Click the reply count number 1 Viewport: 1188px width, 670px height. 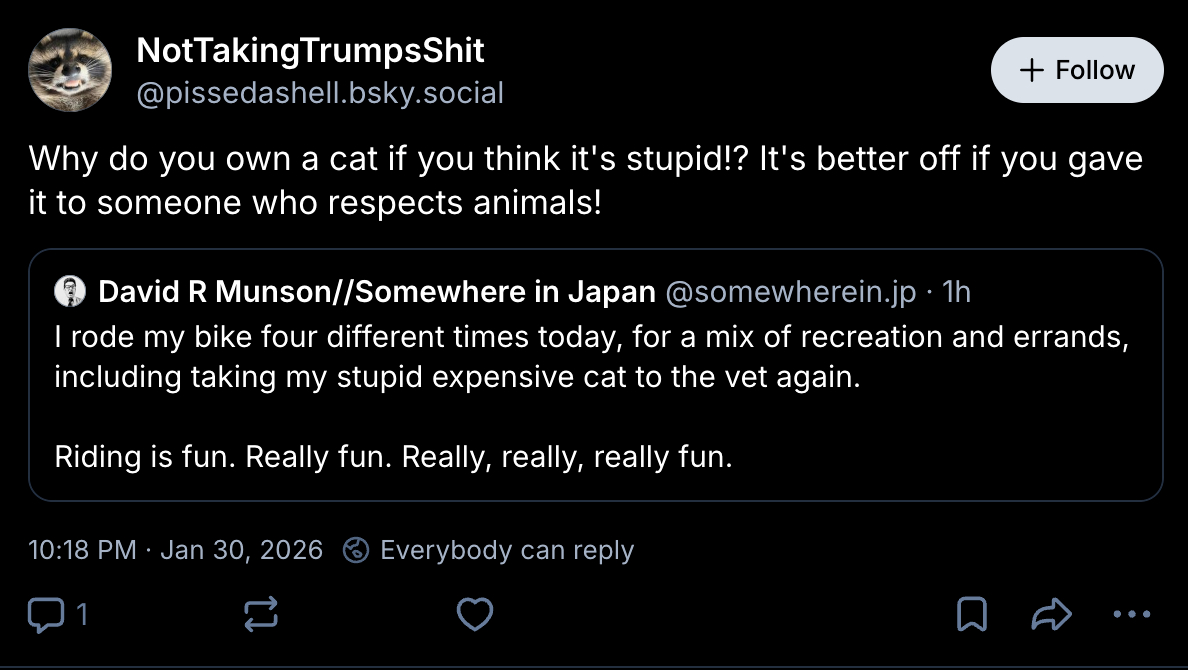pos(82,614)
